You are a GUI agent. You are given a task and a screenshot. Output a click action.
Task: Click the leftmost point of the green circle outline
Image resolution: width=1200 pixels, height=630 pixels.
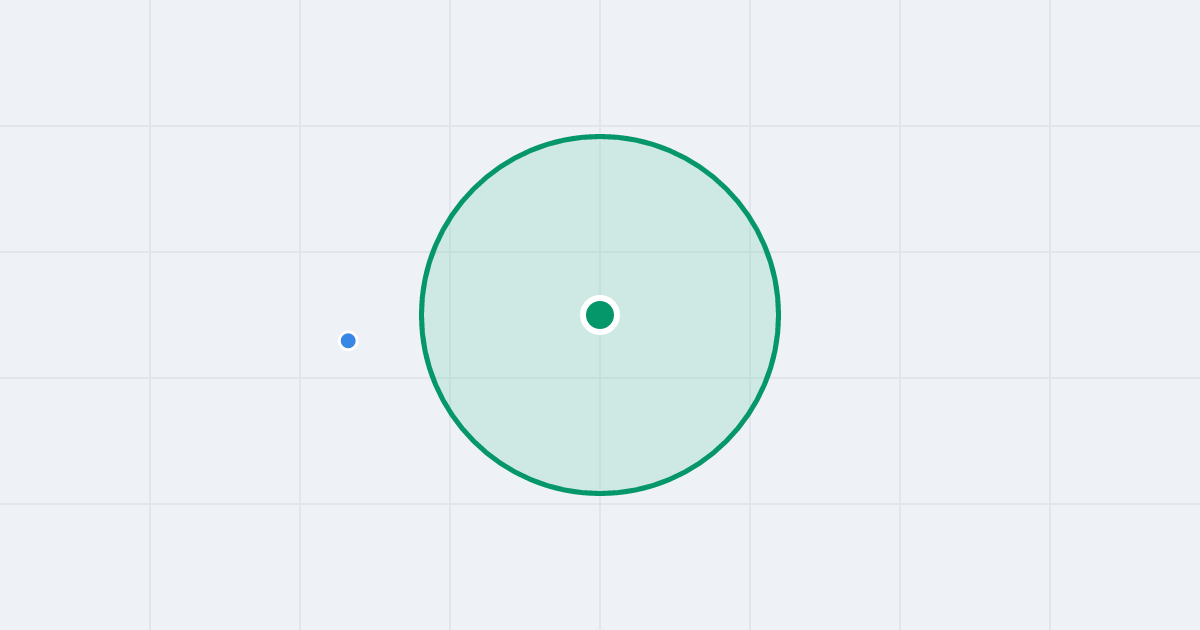(422, 315)
